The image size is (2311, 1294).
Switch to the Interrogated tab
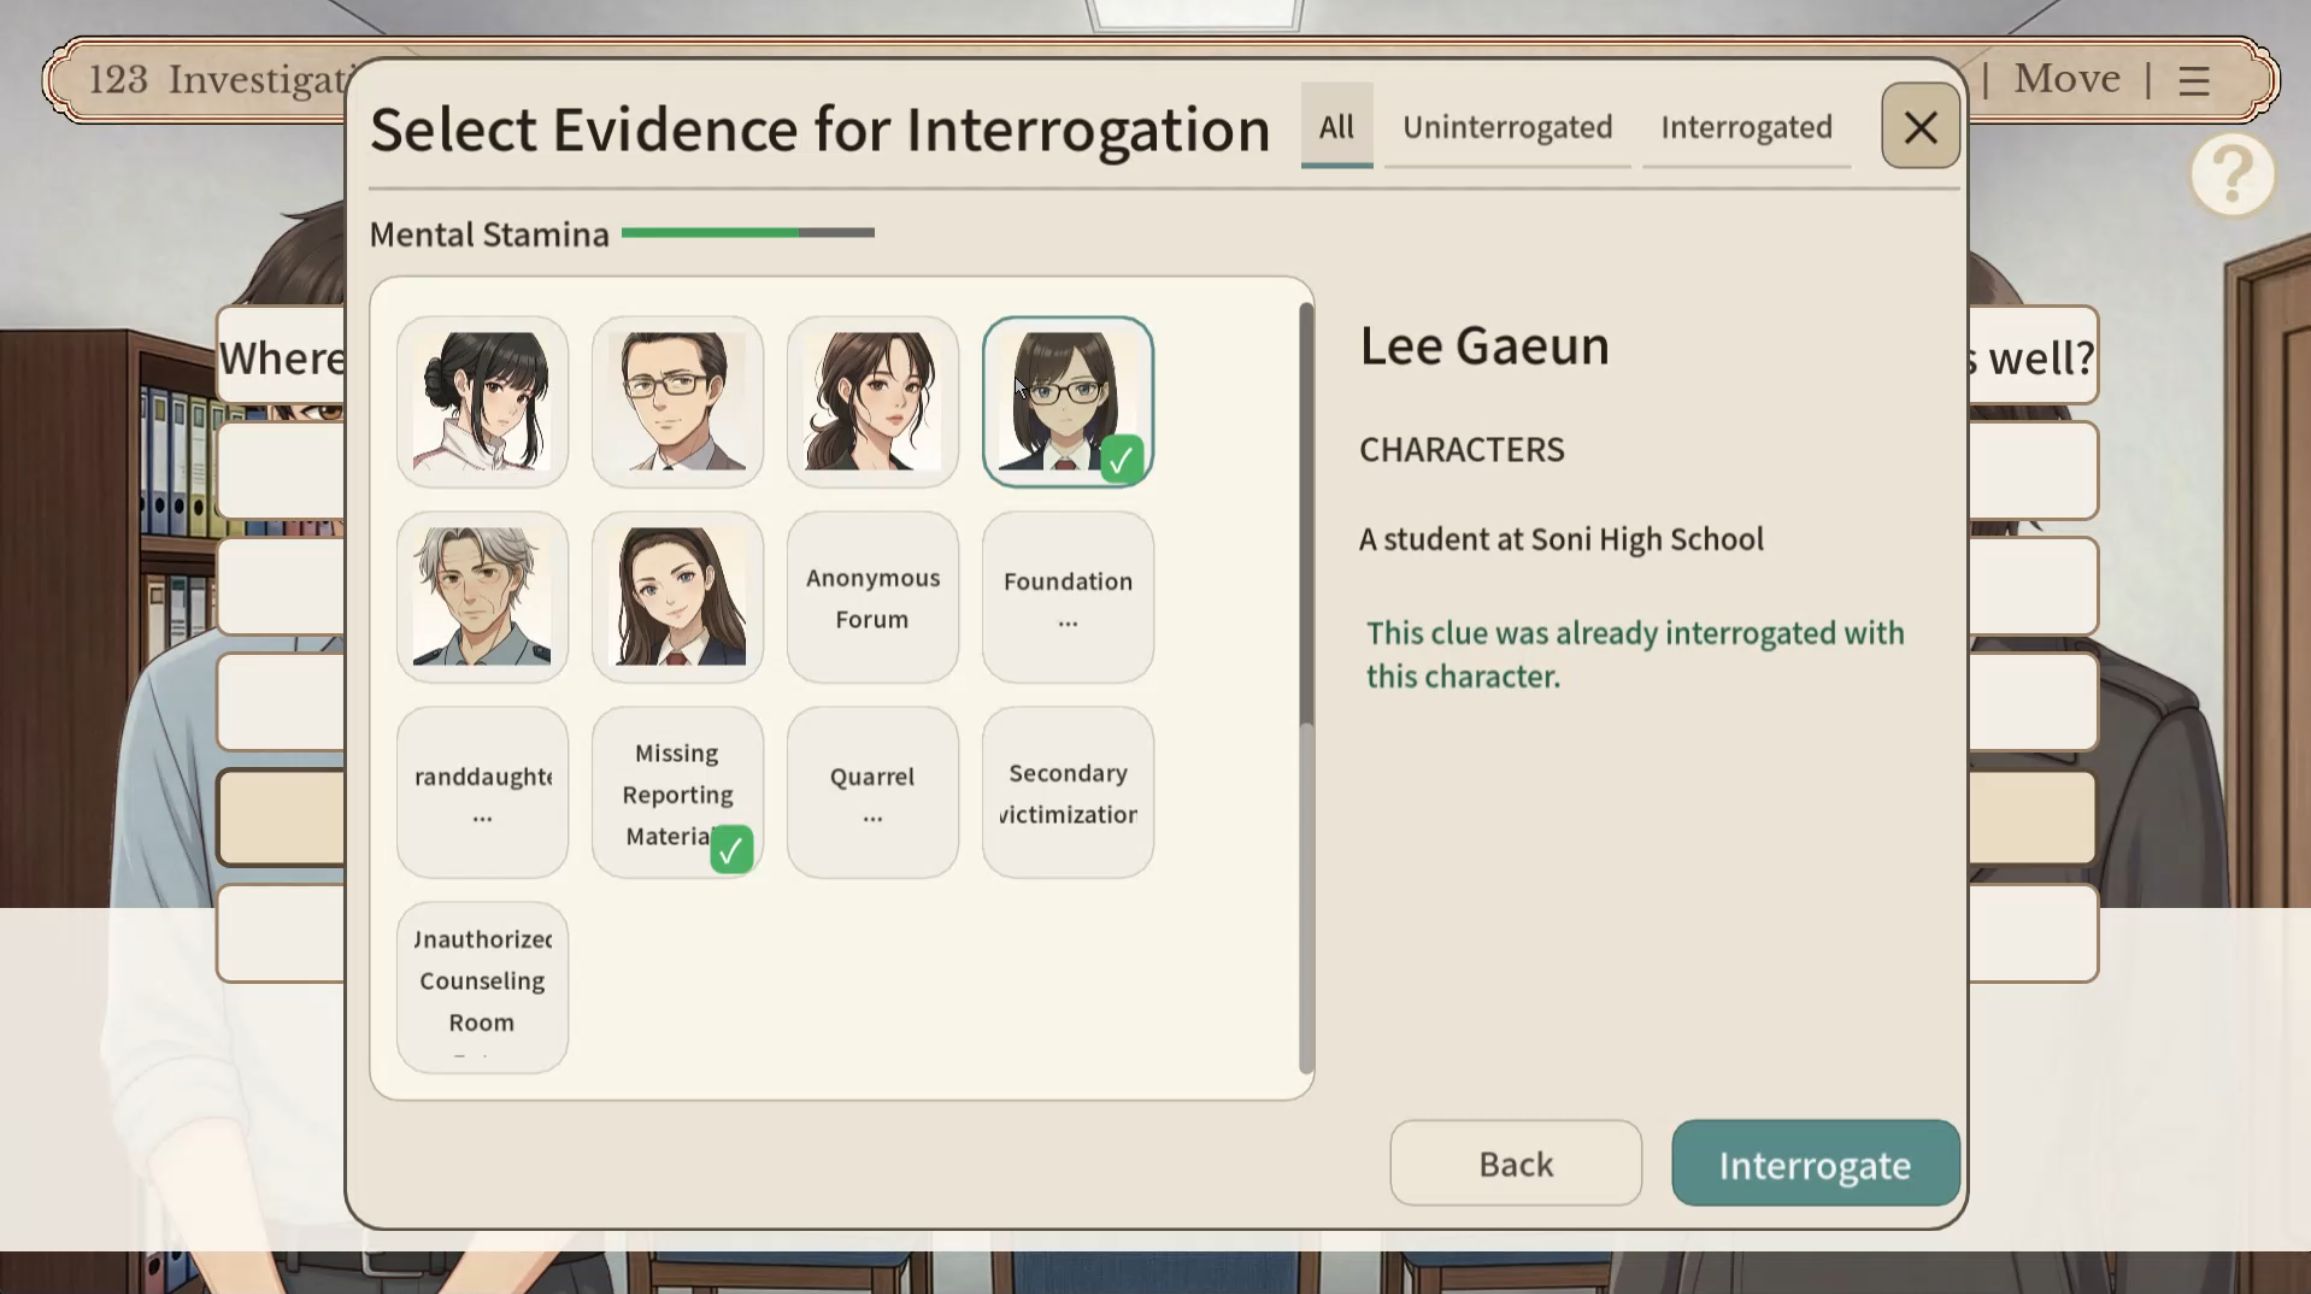tap(1746, 128)
